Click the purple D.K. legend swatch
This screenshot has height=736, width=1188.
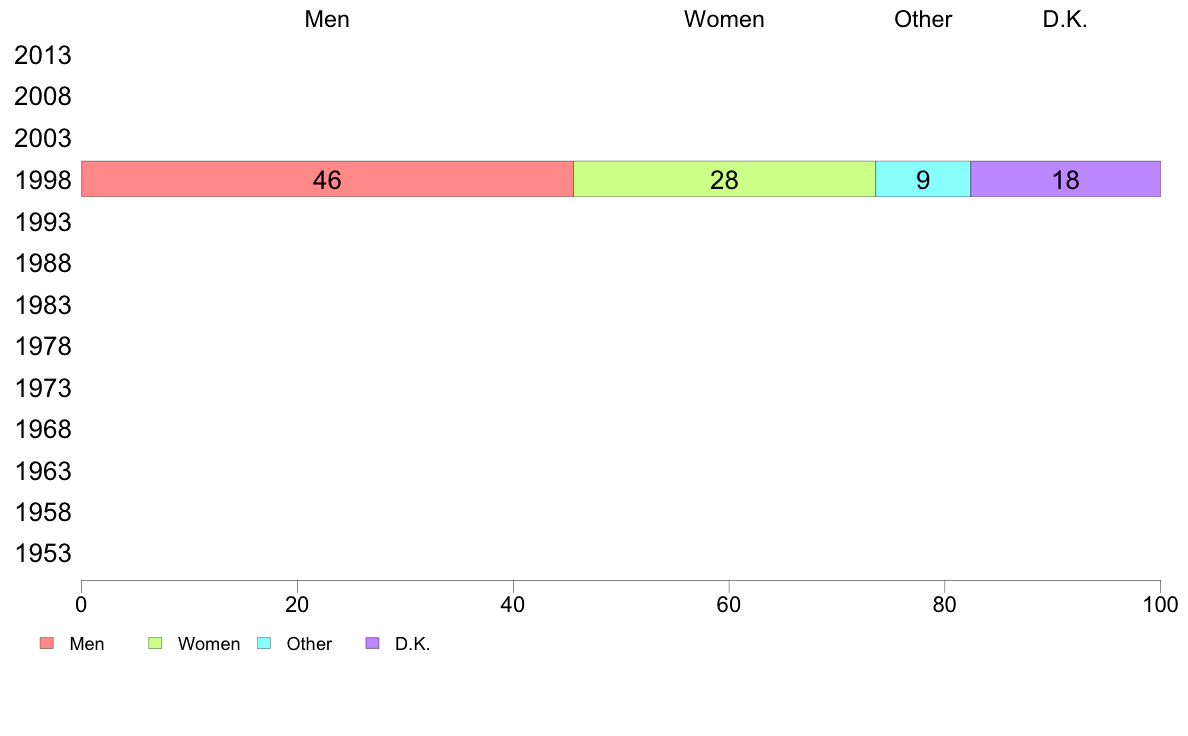pos(373,643)
